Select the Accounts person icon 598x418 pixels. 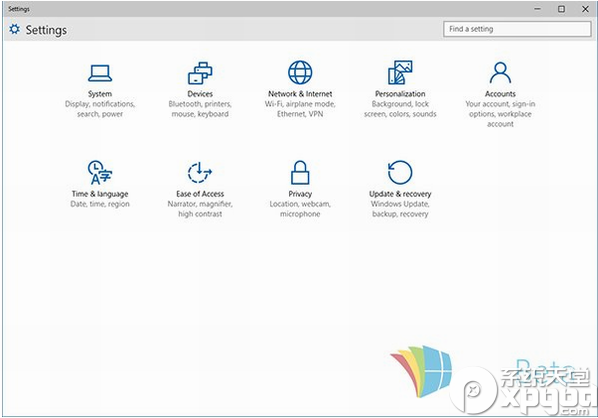coord(500,72)
